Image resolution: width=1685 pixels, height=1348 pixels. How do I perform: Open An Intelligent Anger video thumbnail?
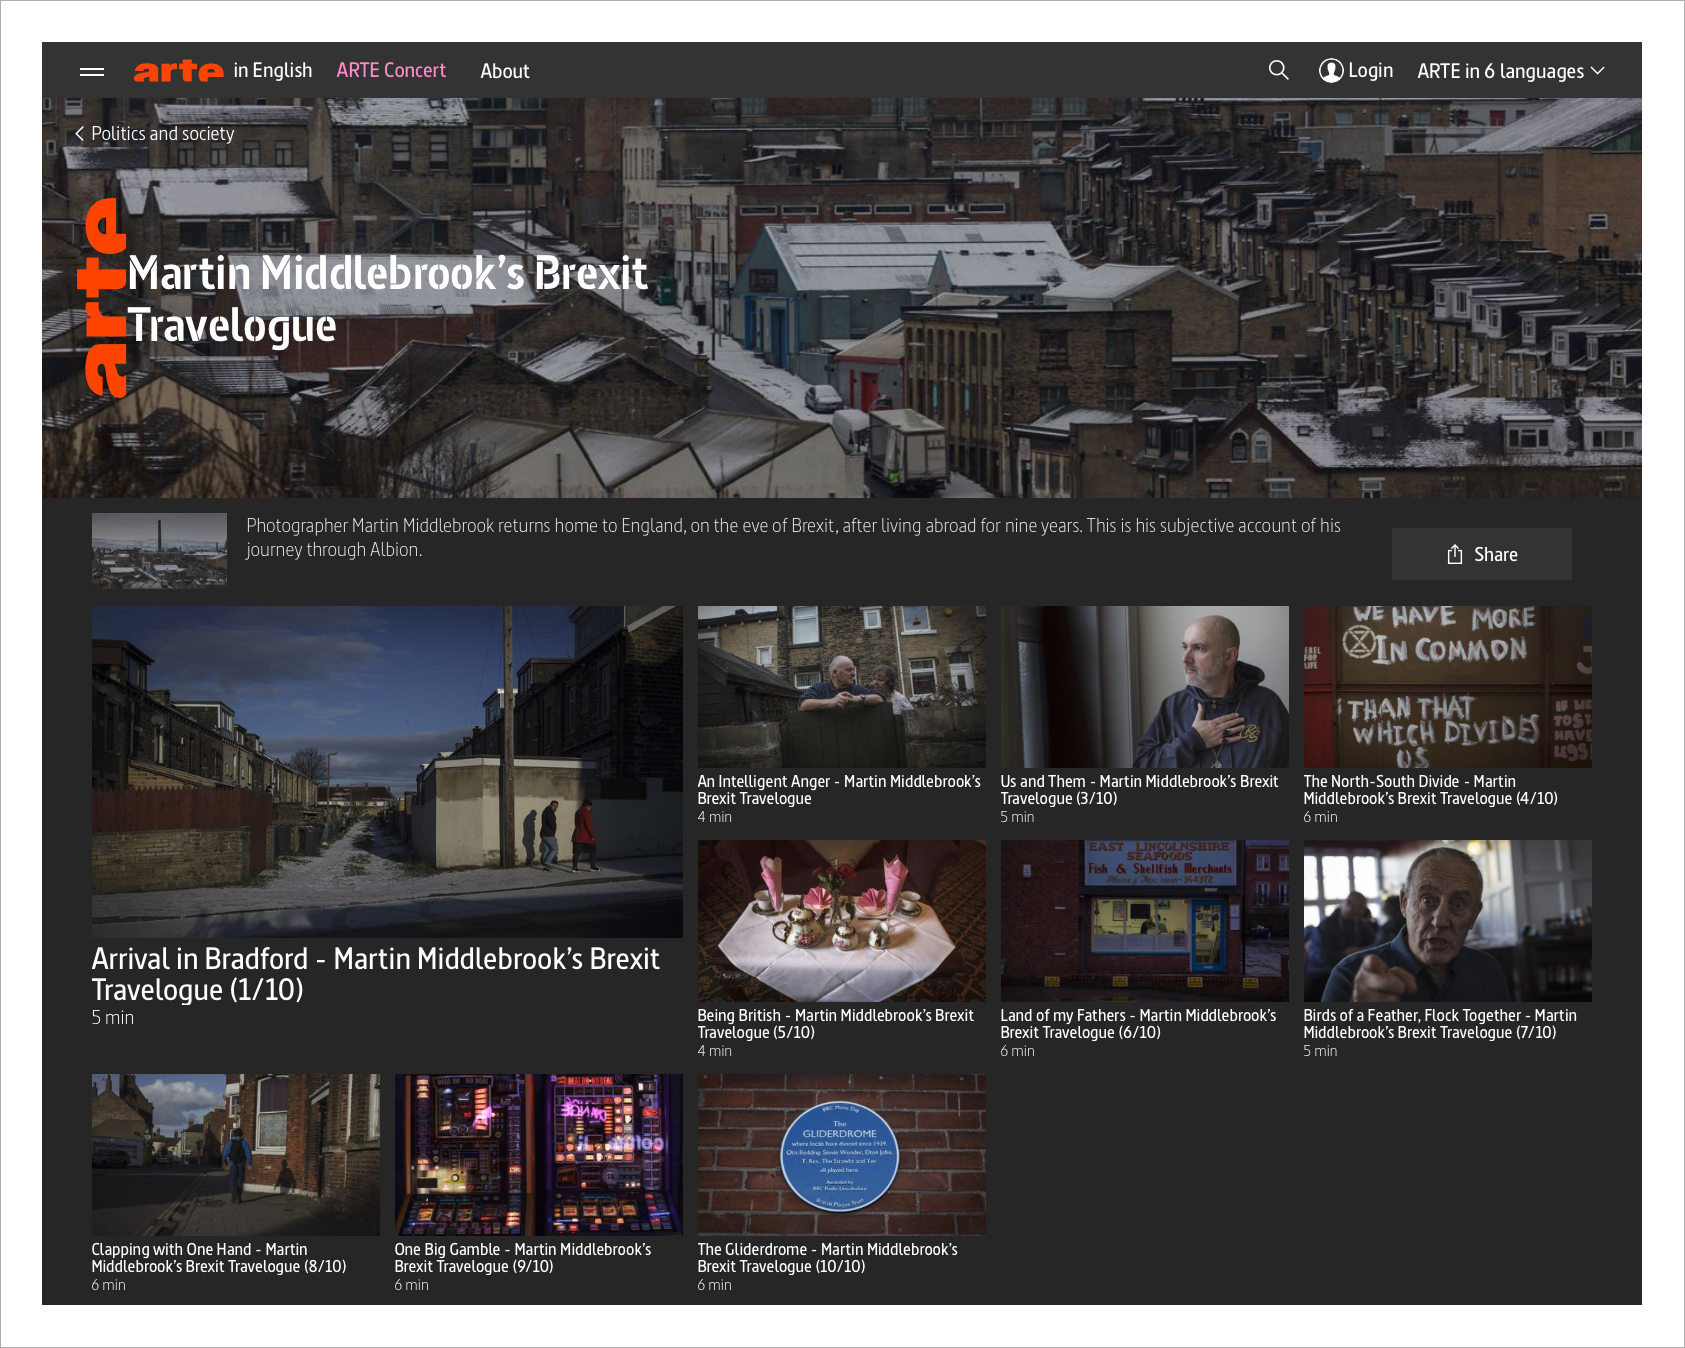(841, 687)
